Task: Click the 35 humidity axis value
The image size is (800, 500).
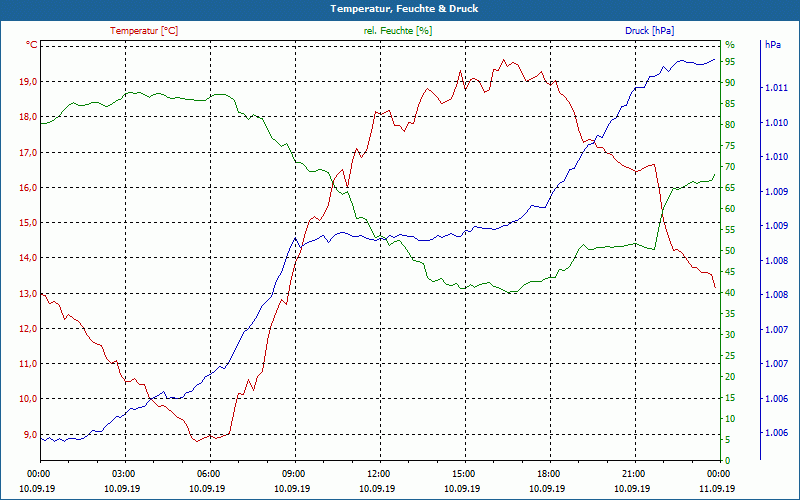Action: coord(730,314)
